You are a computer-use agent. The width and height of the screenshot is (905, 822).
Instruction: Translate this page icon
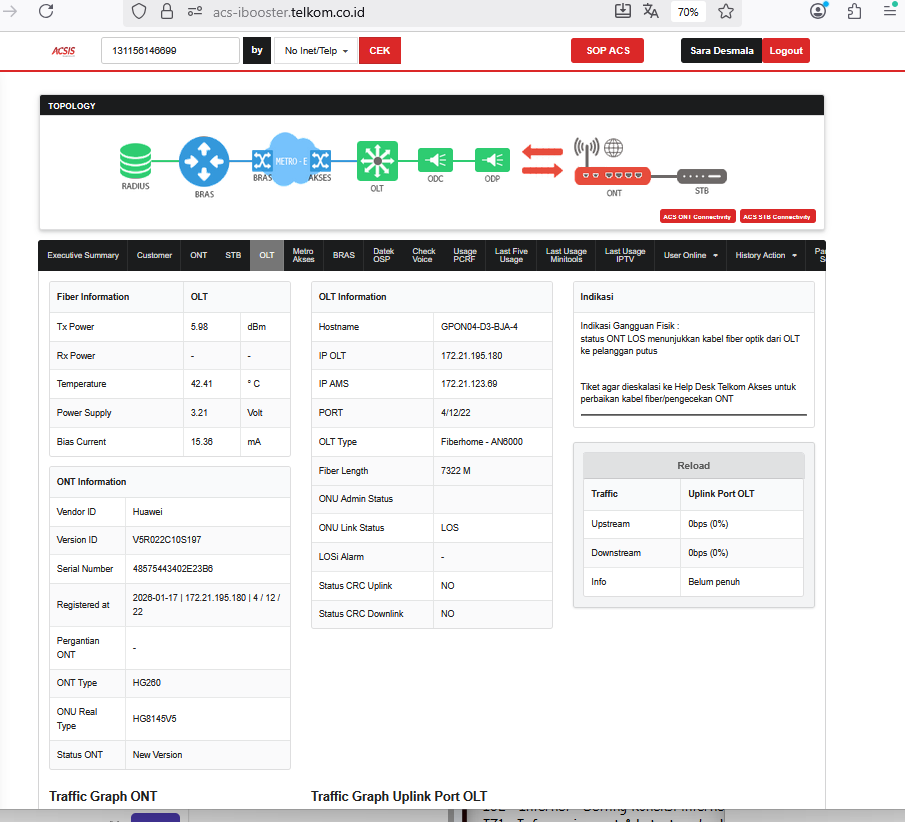point(650,11)
